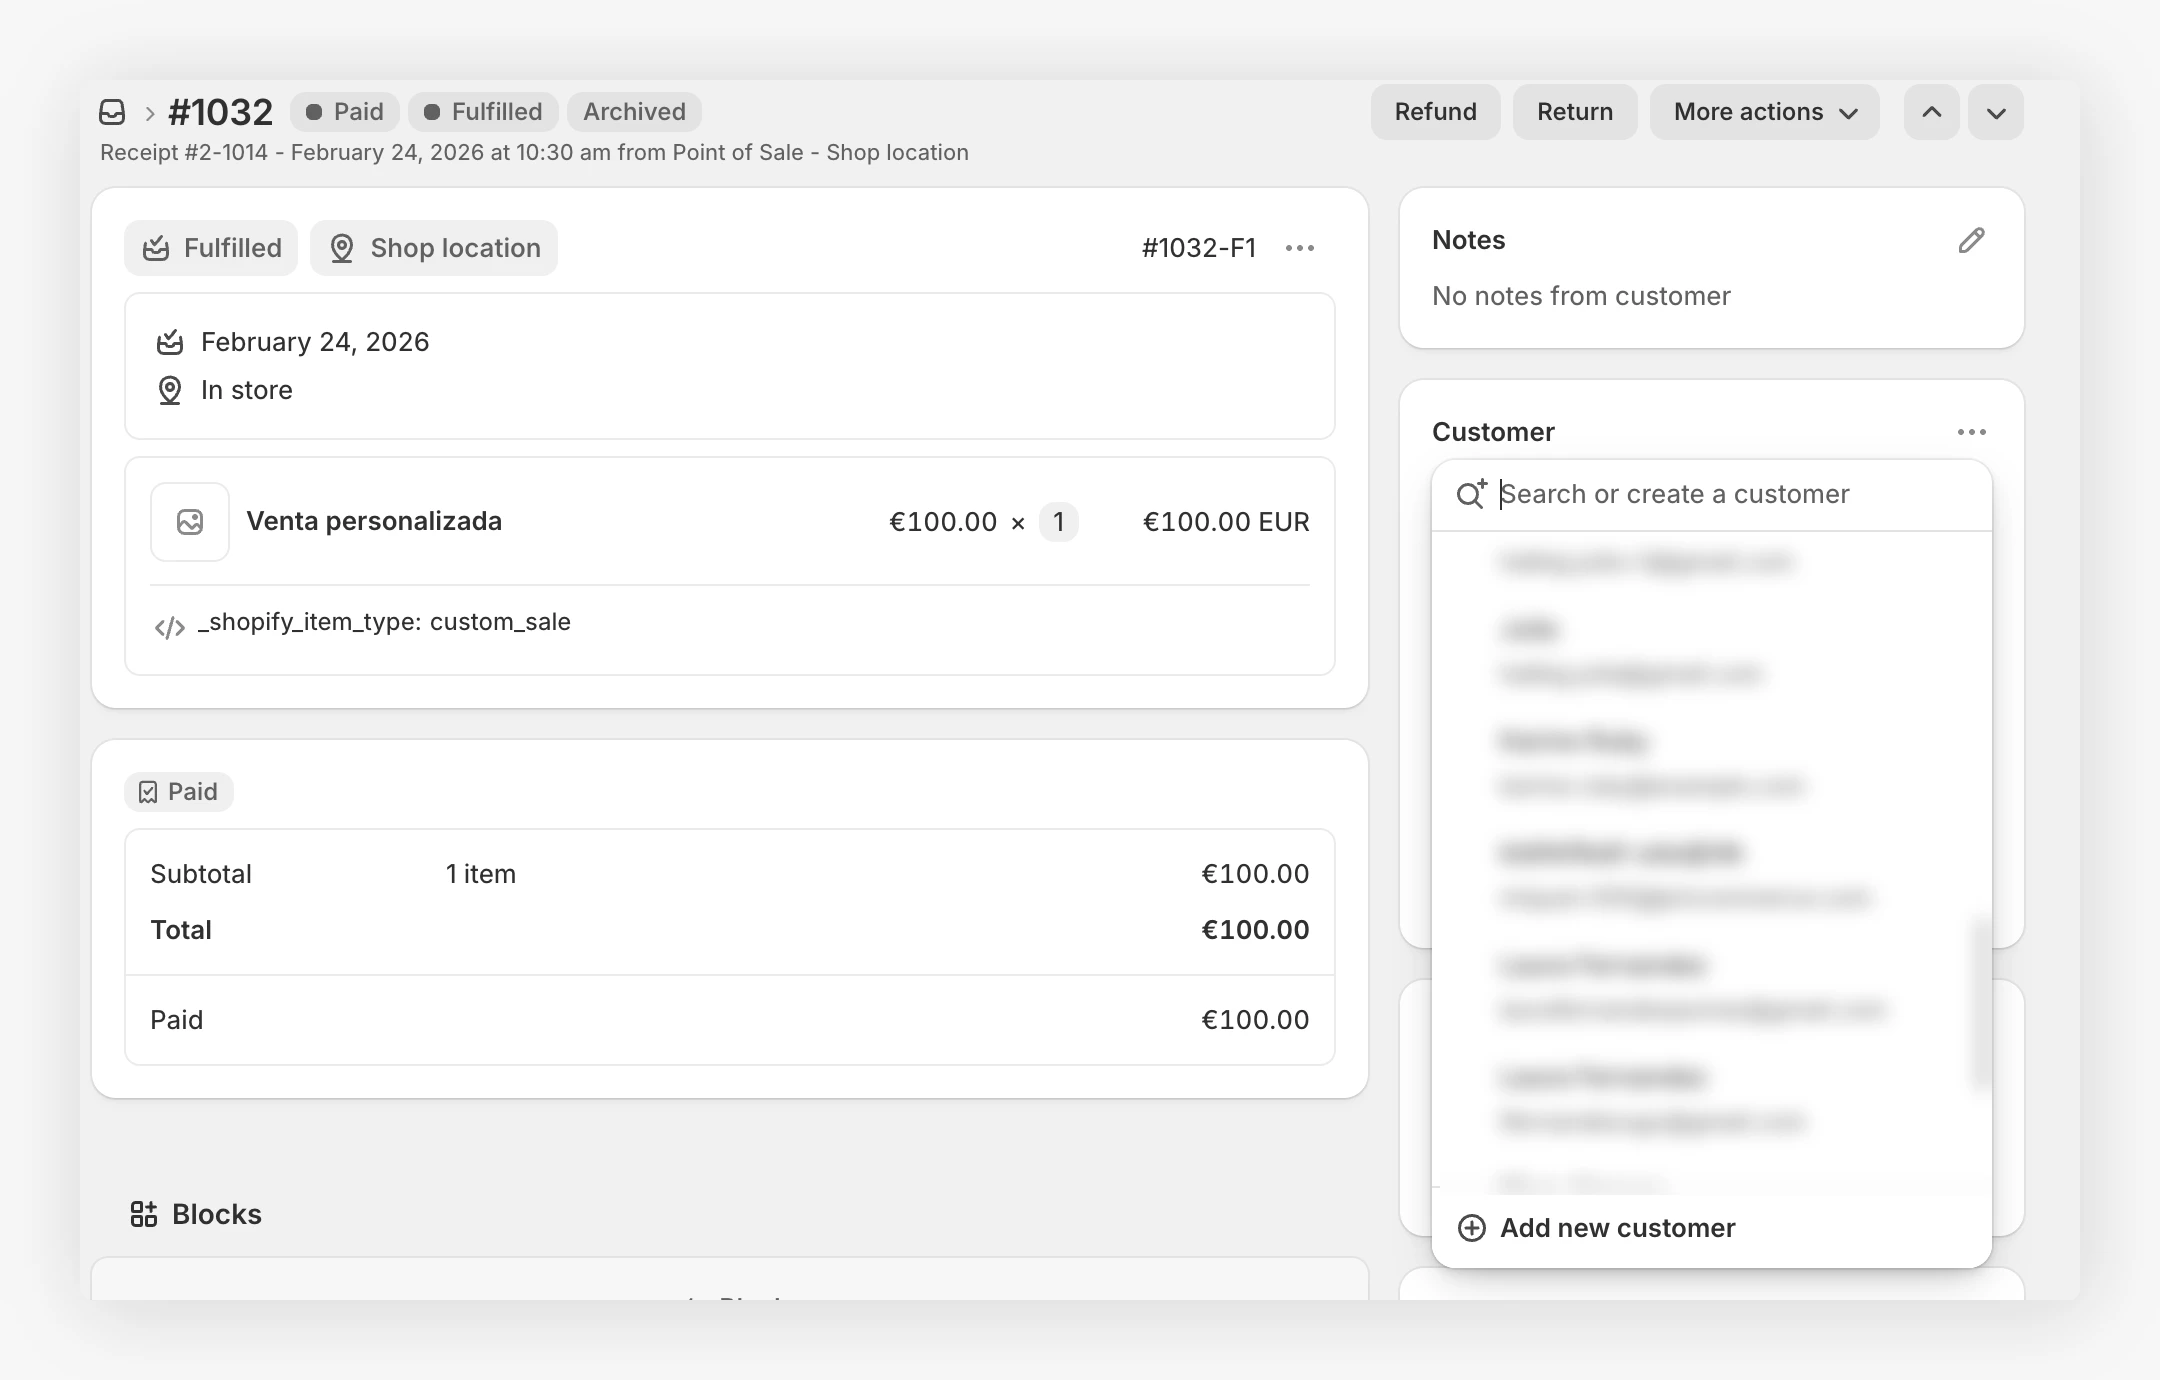Click the '€100.00 EUR' line total
The image size is (2160, 1380).
[x=1226, y=522]
